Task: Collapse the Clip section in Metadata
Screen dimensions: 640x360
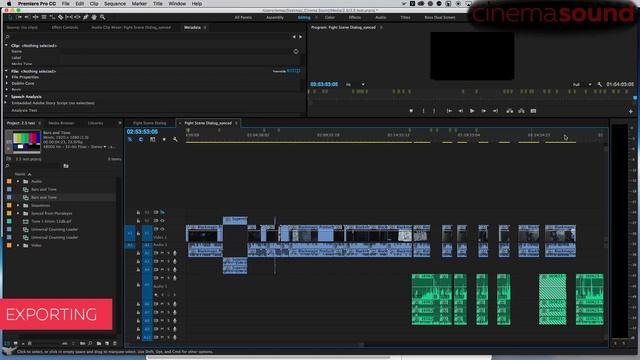Action: [6, 46]
